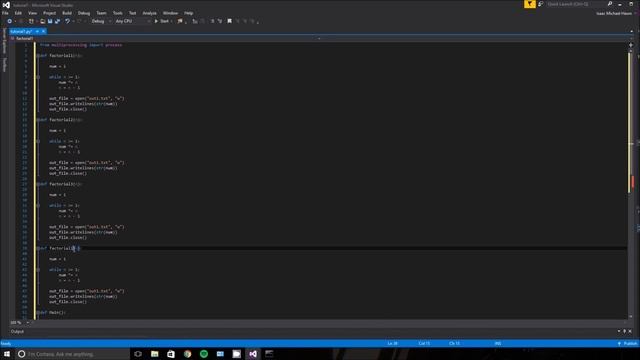The height and width of the screenshot is (360, 640).
Task: Click the Cortana search box in taskbar
Action: tap(73, 354)
